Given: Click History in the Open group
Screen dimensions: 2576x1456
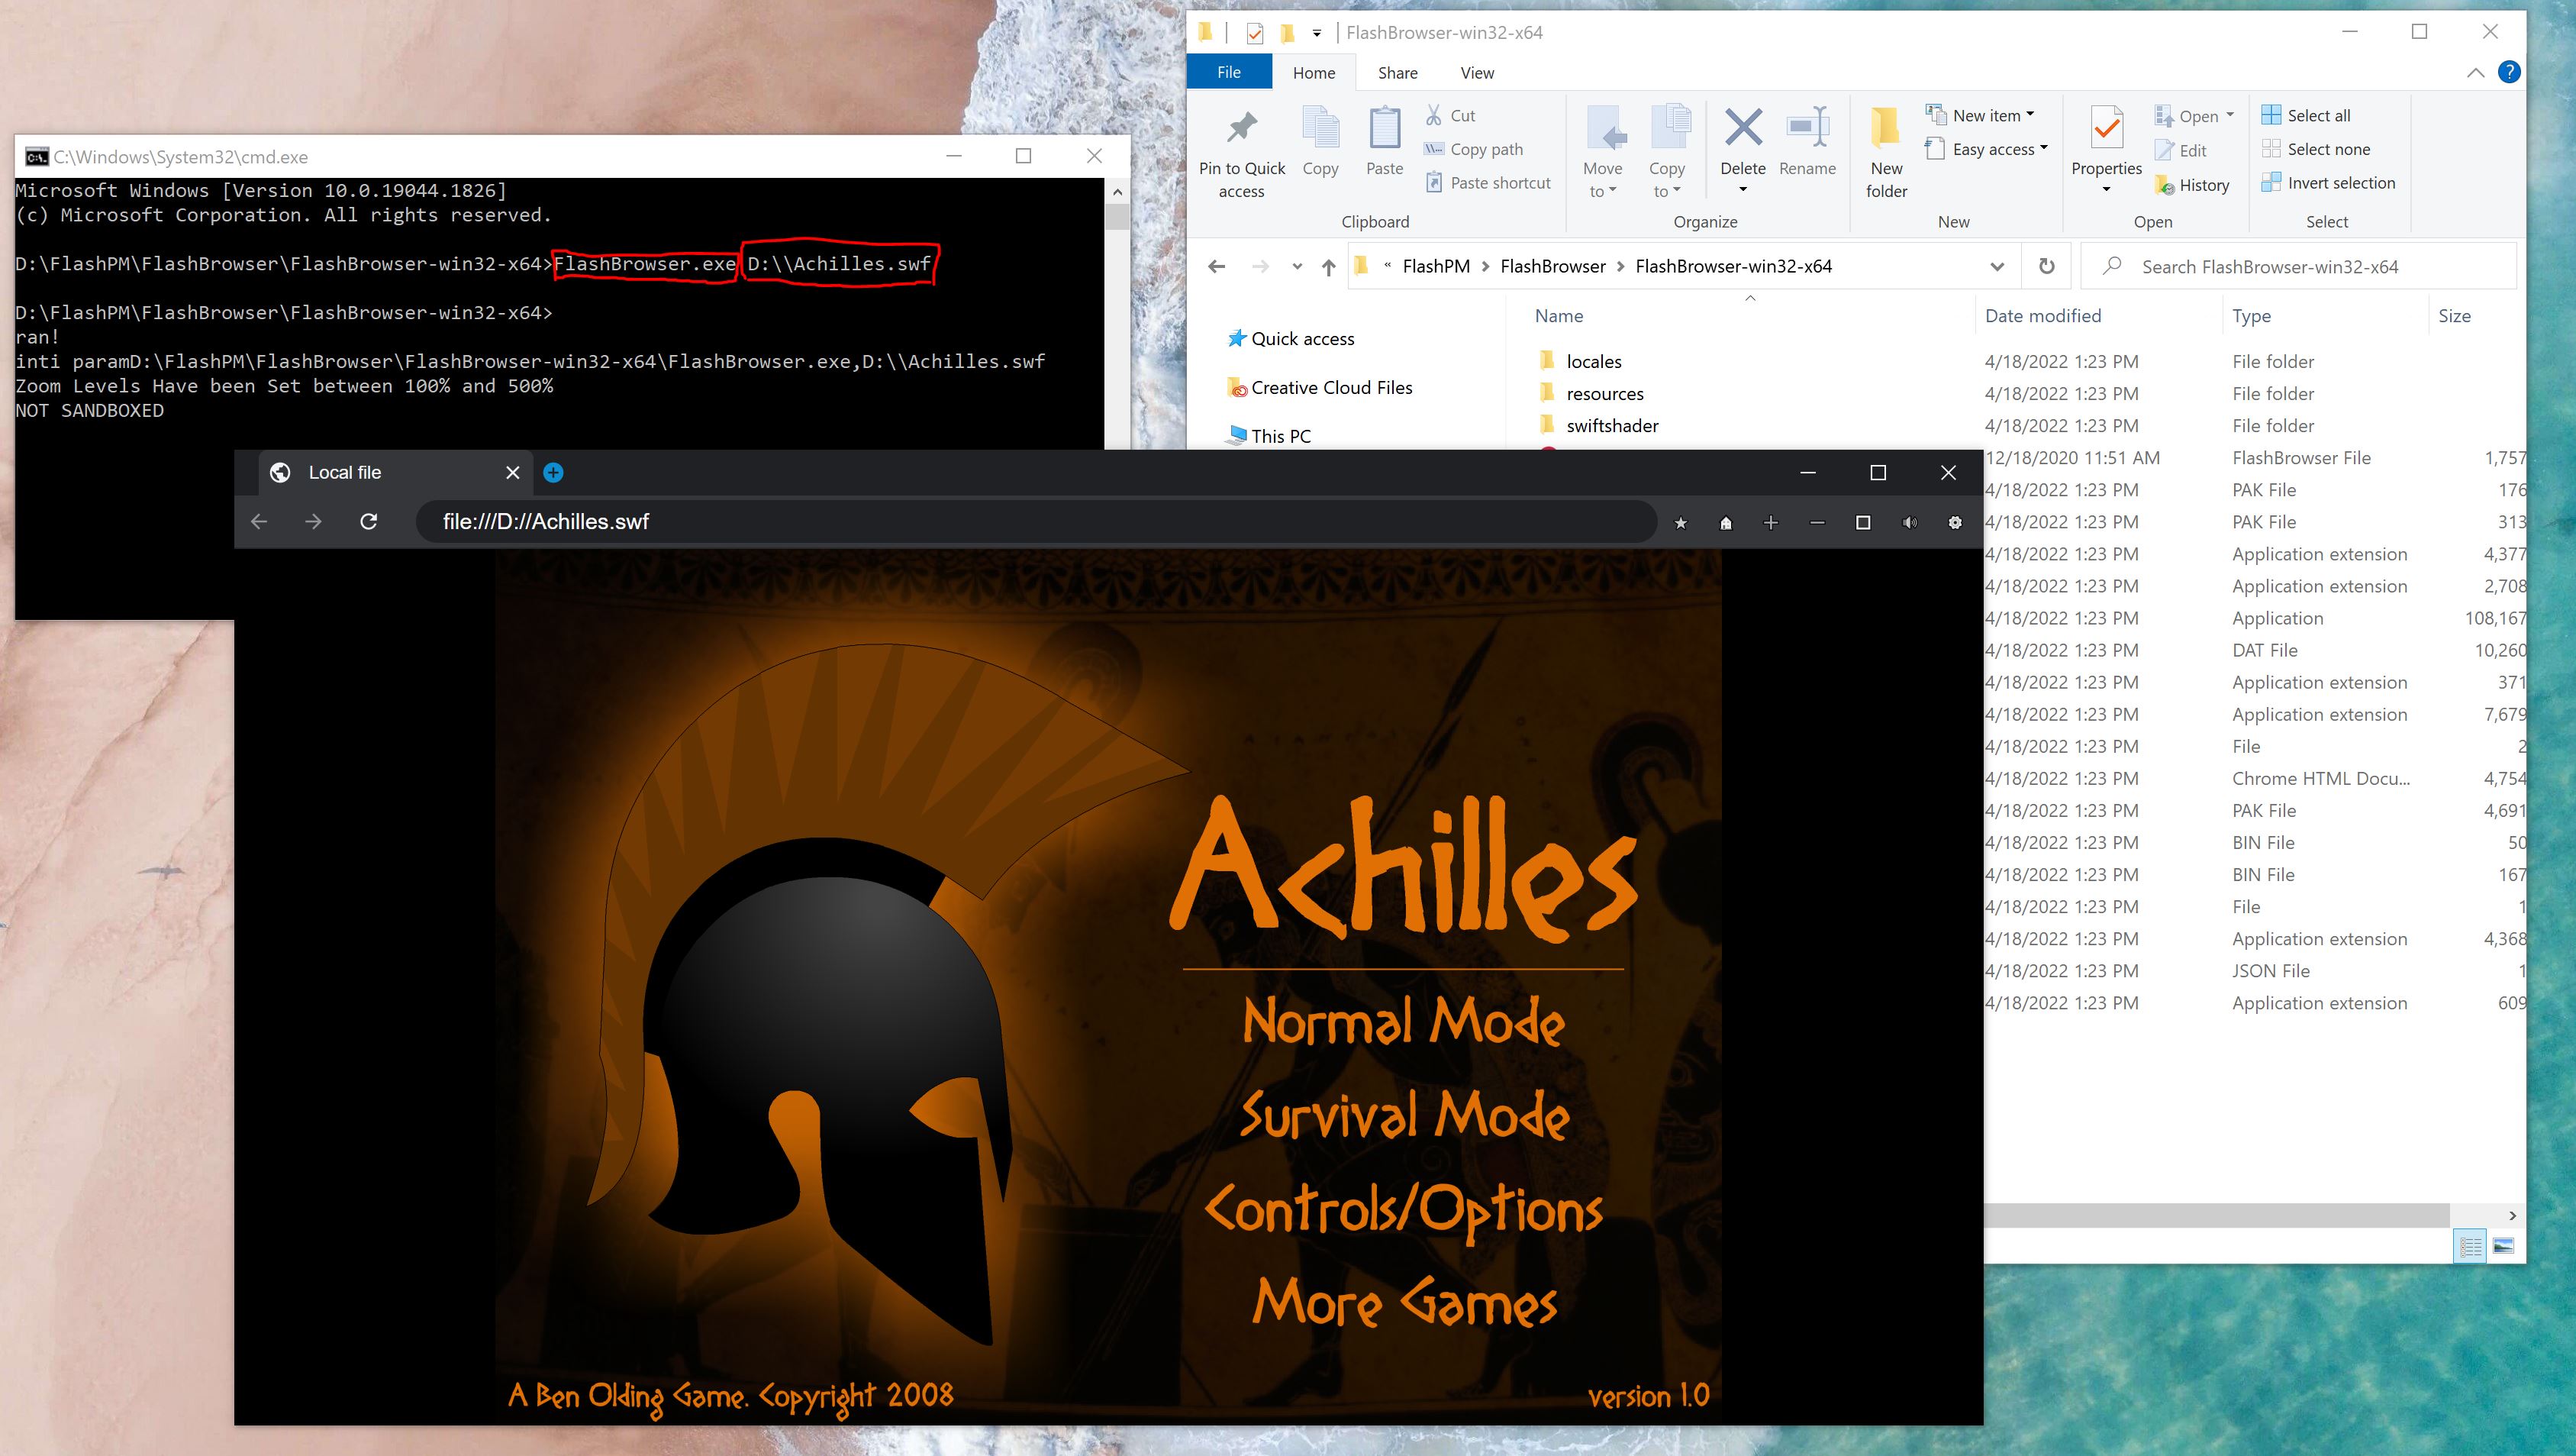Looking at the screenshot, I should tap(2192, 185).
